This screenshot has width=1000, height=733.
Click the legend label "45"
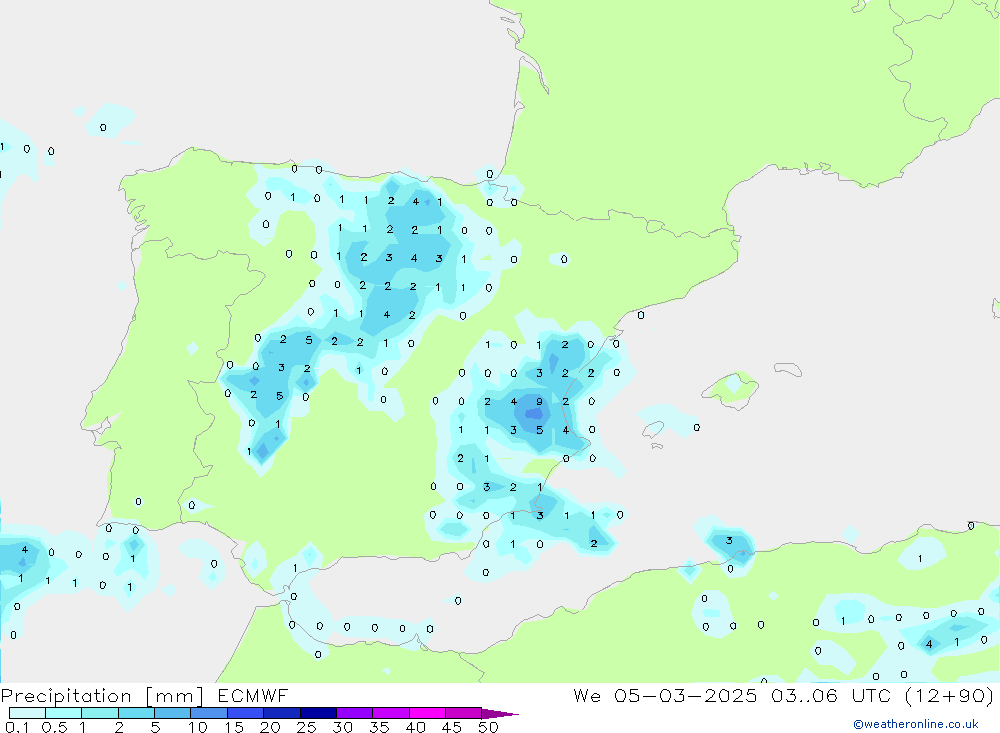click(x=452, y=727)
